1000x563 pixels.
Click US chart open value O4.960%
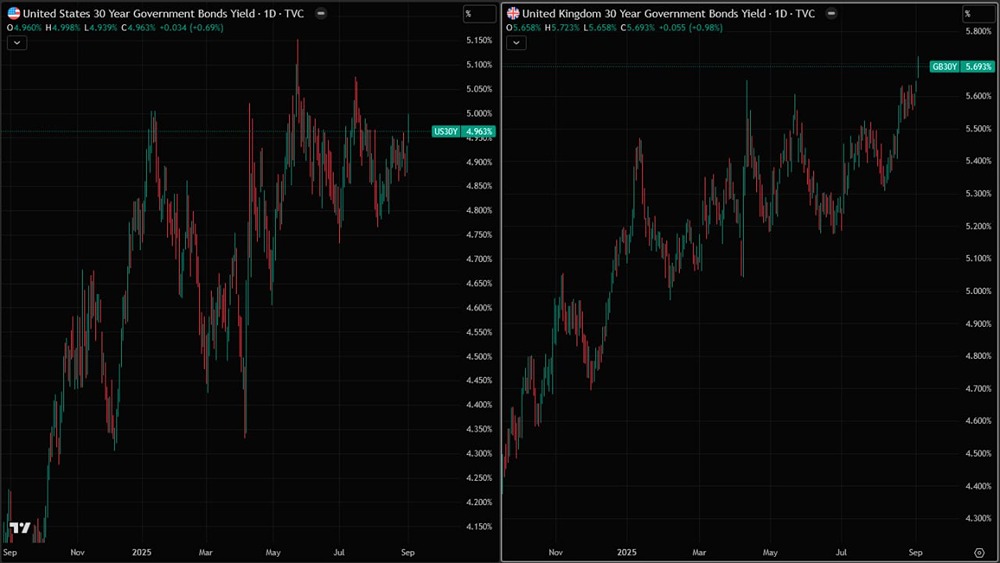[24, 28]
